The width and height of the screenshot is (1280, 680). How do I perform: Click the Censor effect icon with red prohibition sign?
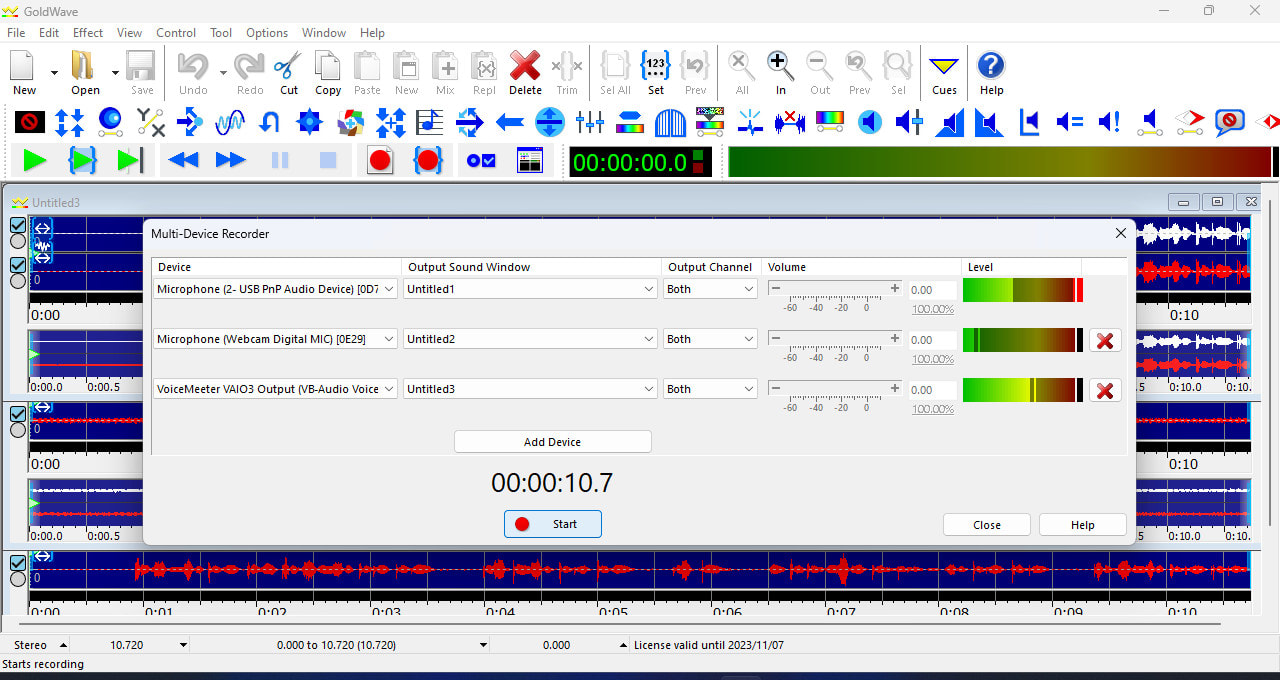point(30,122)
